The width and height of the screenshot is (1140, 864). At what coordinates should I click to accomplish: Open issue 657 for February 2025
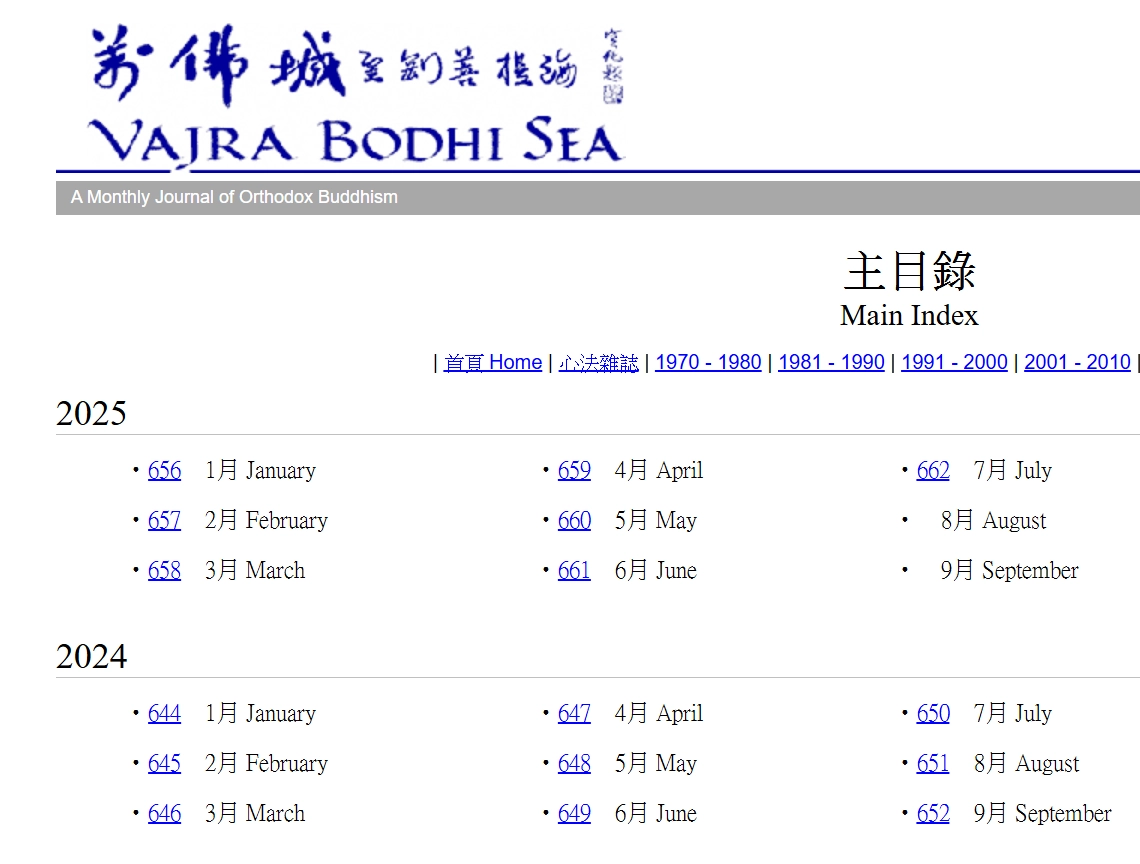click(x=164, y=521)
